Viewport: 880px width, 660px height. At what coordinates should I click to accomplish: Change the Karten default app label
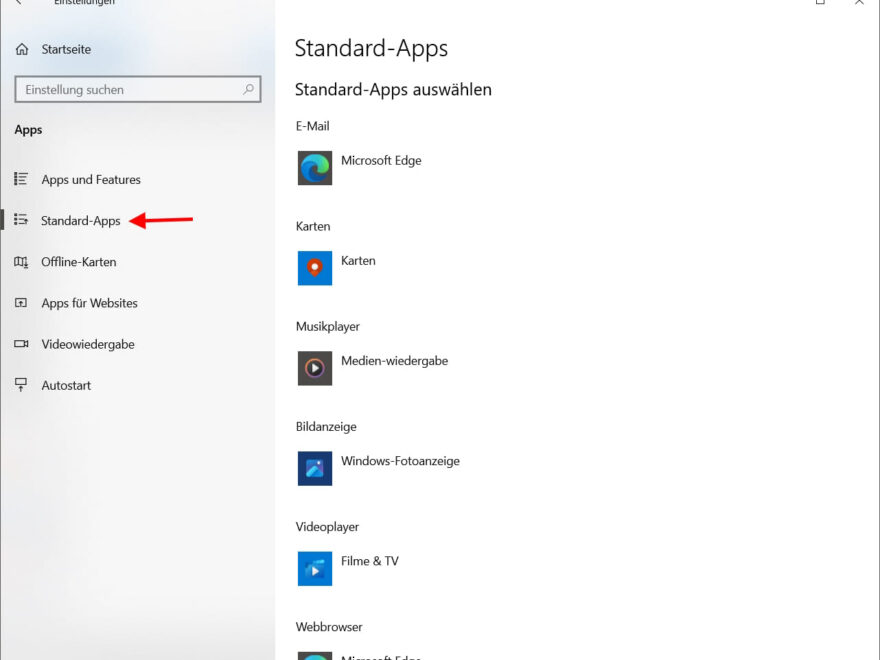point(359,261)
